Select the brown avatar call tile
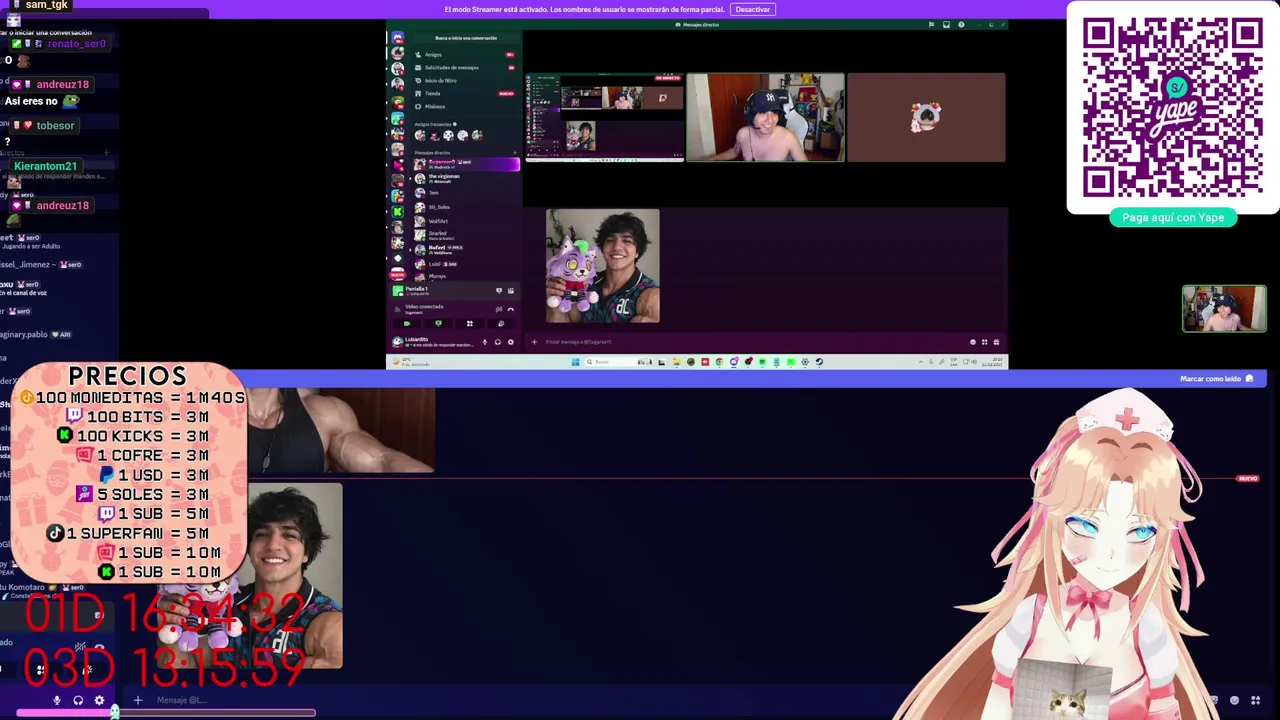Image resolution: width=1280 pixels, height=720 pixels. [926, 117]
